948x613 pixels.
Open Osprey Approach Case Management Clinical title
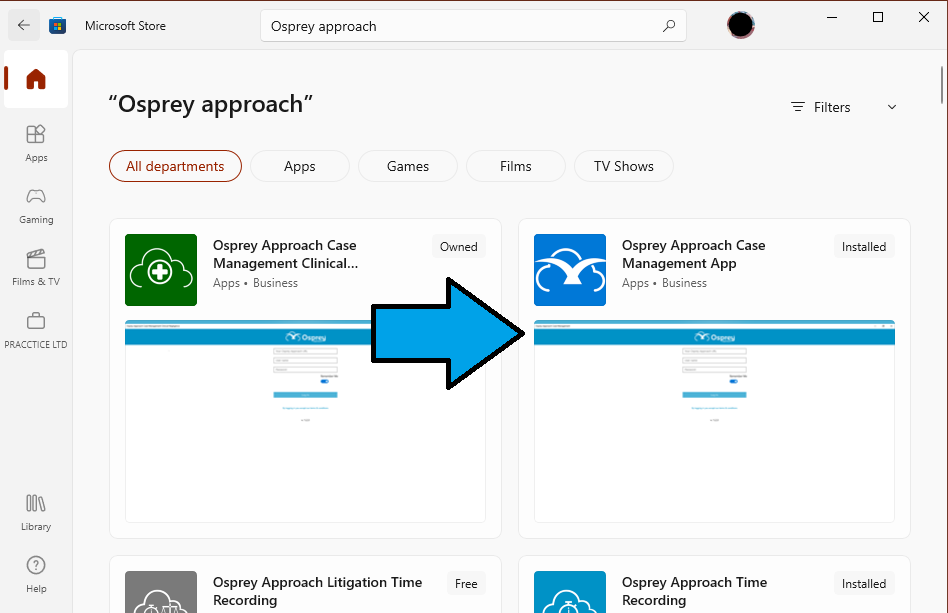(285, 255)
